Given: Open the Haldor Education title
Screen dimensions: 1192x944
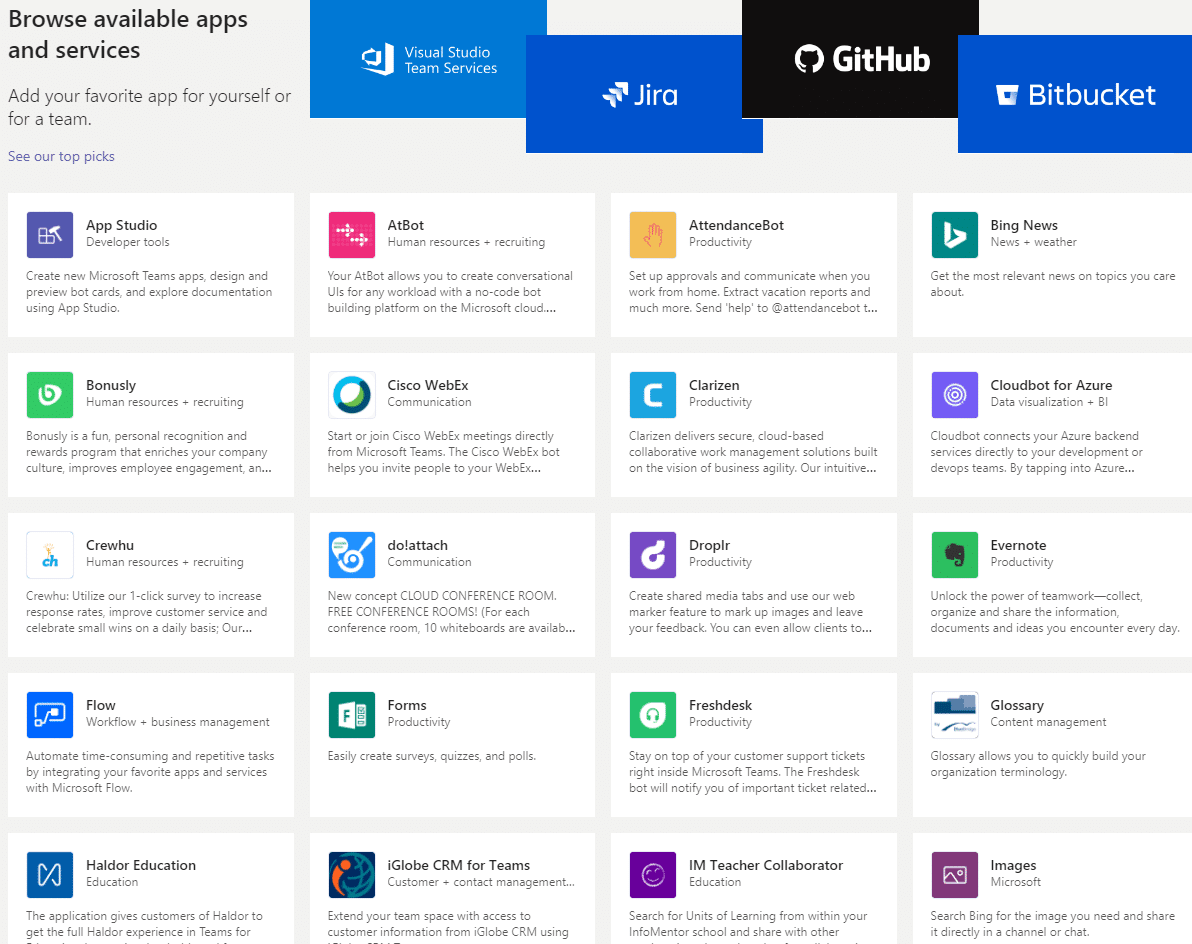Looking at the screenshot, I should pyautogui.click(x=141, y=865).
